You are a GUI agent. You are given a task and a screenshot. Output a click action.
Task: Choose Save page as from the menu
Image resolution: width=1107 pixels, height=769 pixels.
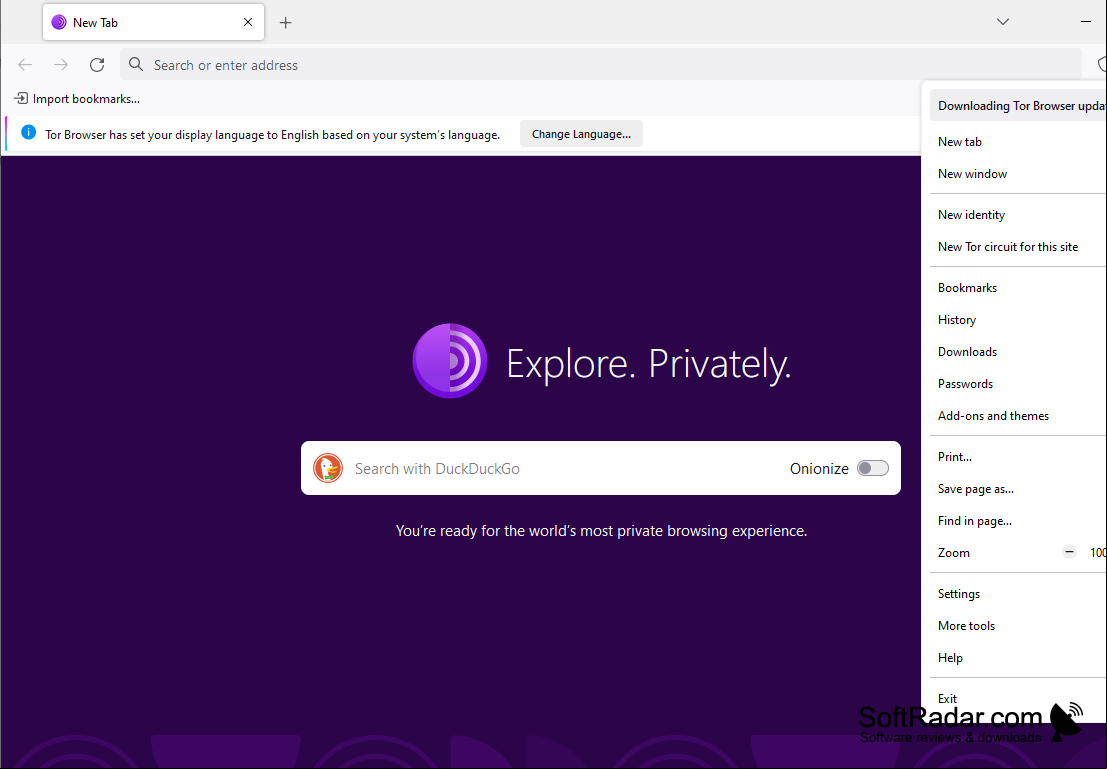[x=1018, y=489]
